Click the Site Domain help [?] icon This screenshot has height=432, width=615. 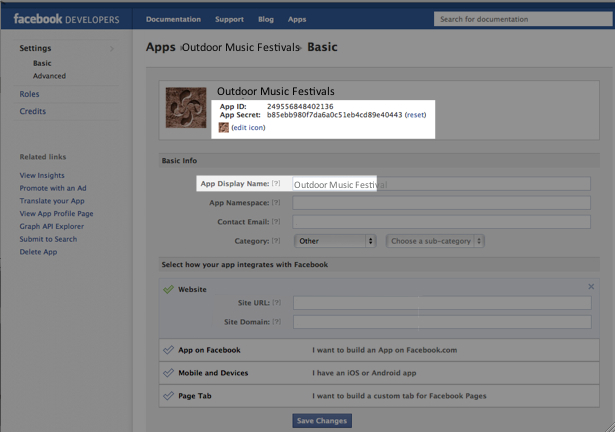(277, 322)
